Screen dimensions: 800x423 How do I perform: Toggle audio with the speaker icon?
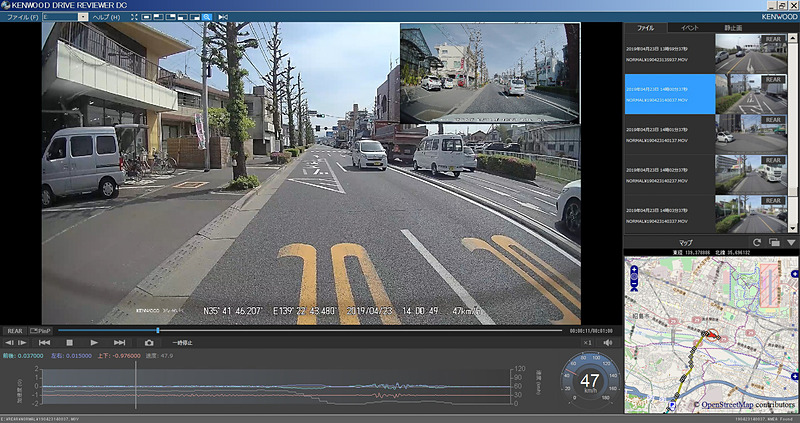[x=607, y=343]
